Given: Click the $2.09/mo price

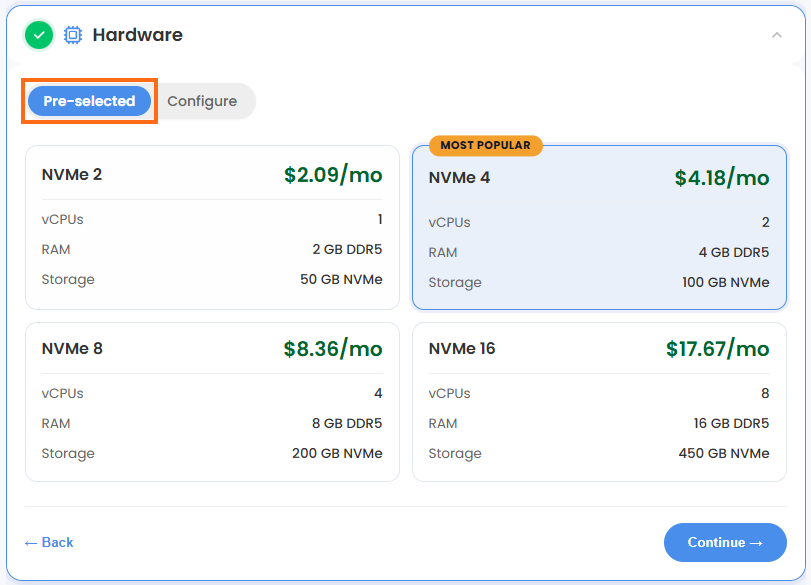Looking at the screenshot, I should tap(333, 175).
